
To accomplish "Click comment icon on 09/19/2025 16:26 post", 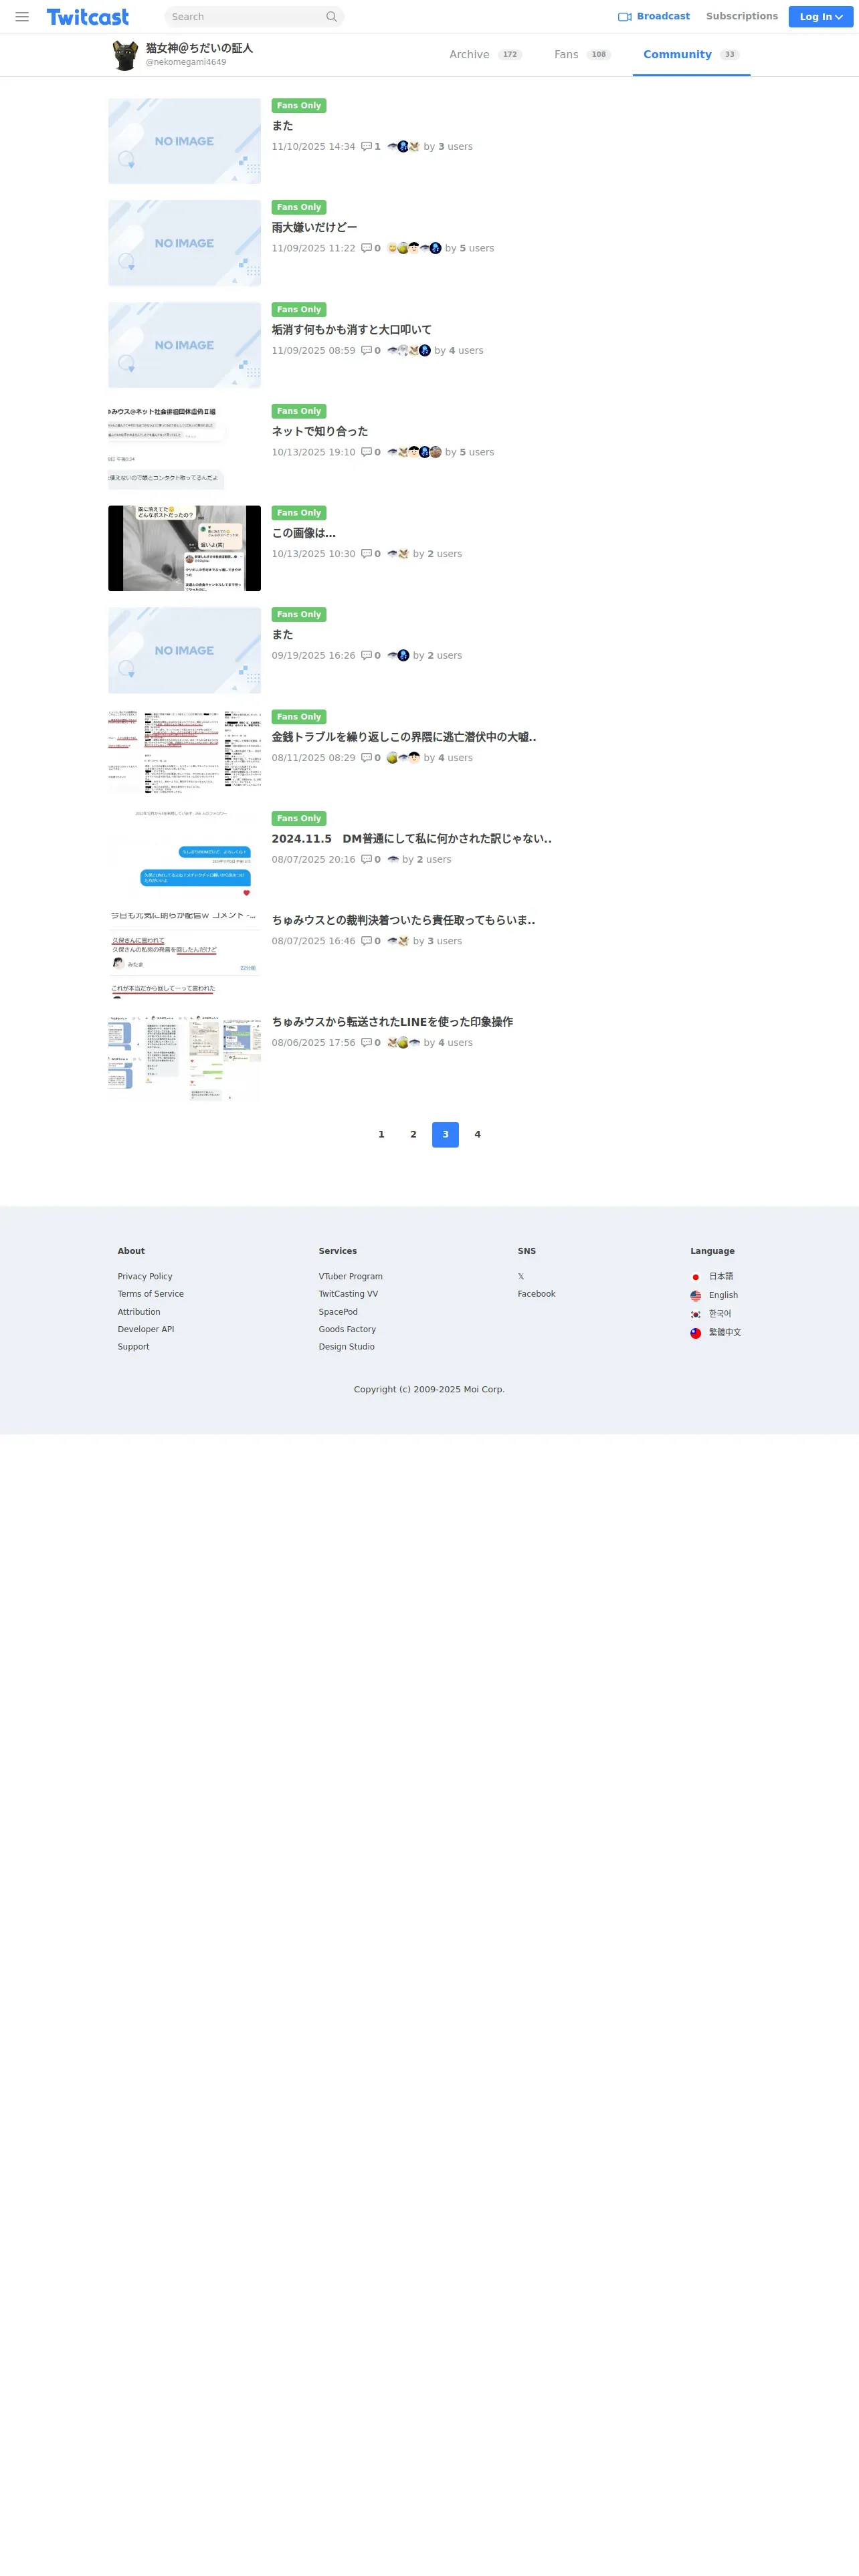I will 366,656.
